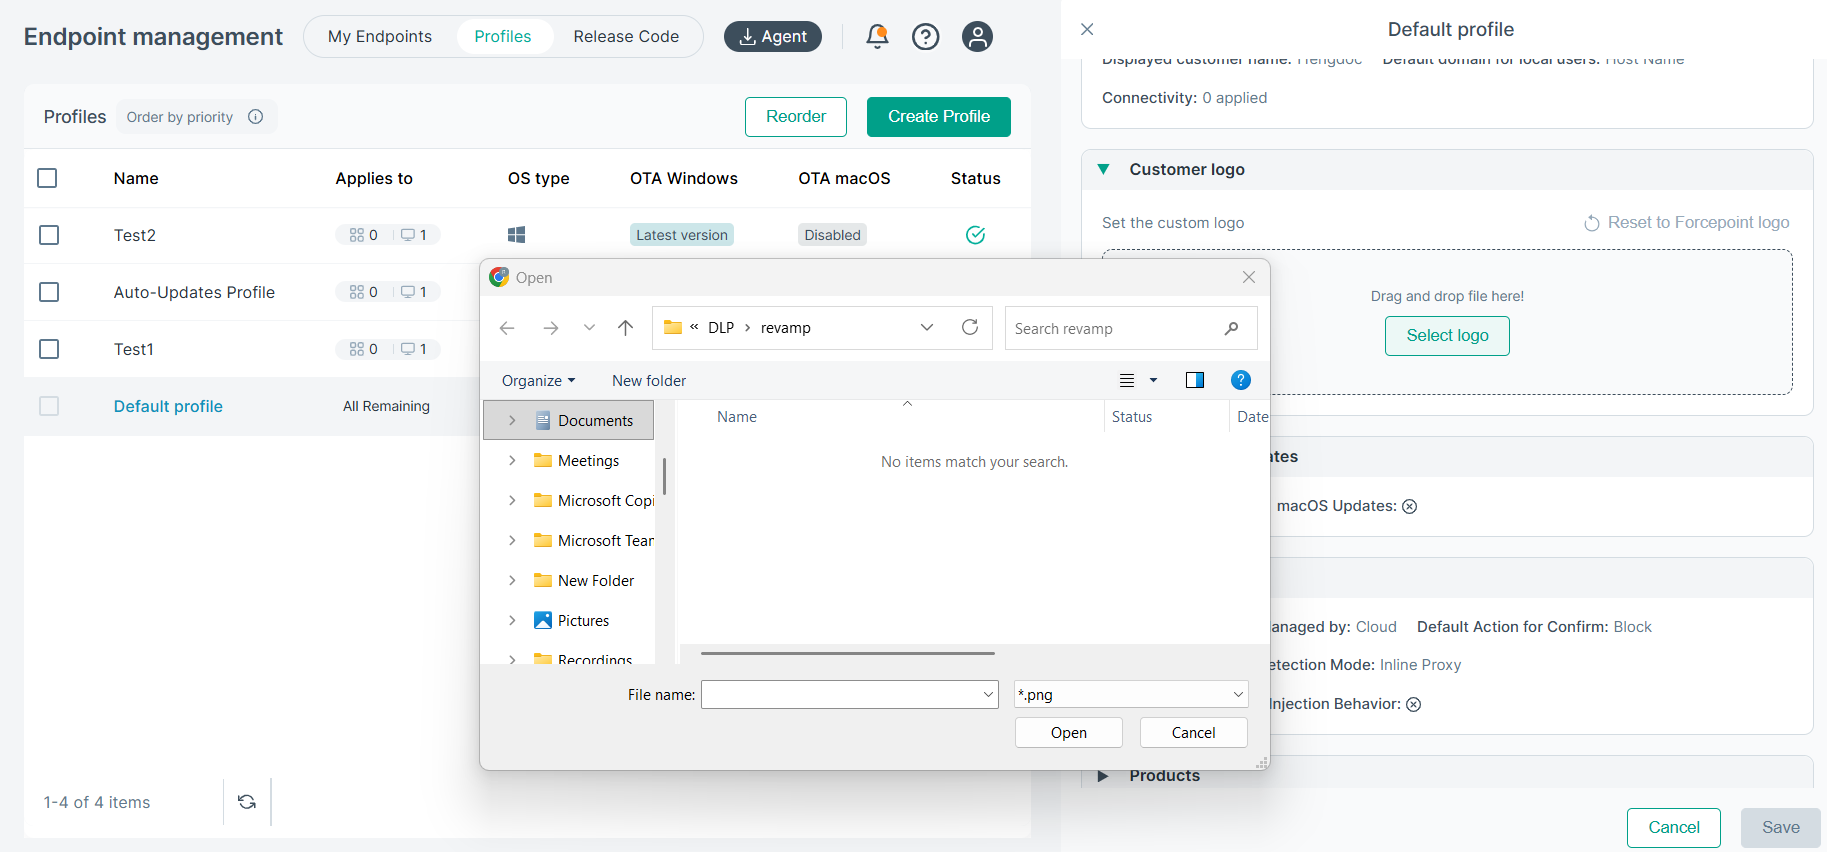The image size is (1827, 852).
Task: Go up one folder level in file dialog
Action: click(625, 328)
